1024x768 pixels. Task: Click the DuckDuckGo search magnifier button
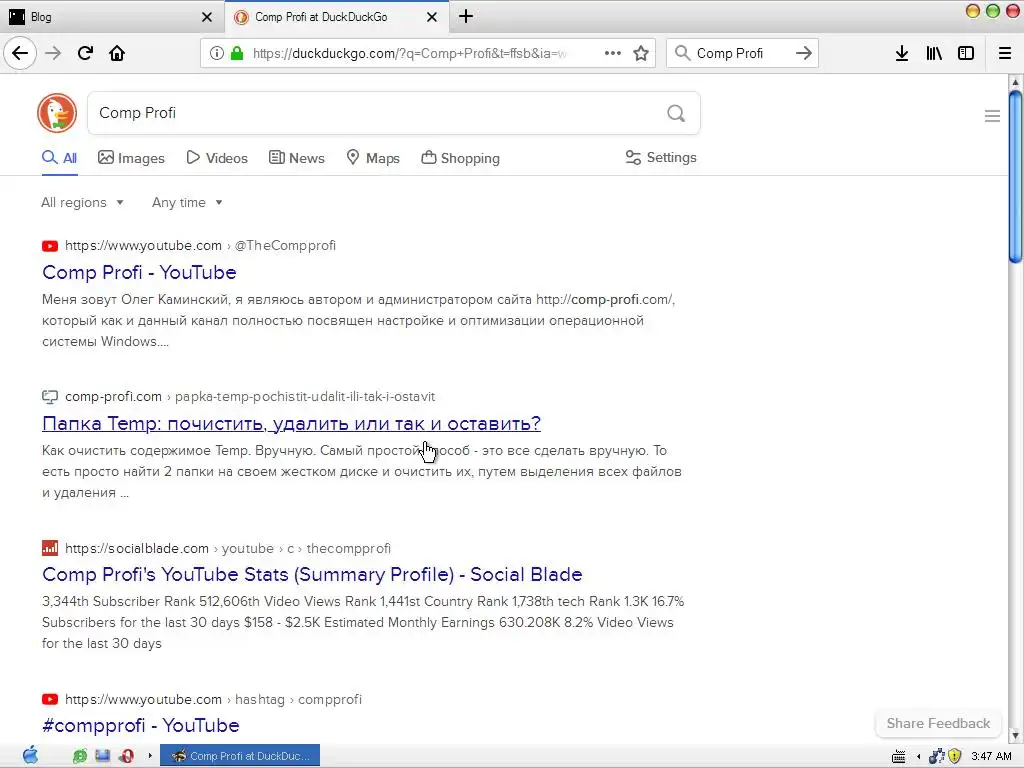(x=676, y=113)
